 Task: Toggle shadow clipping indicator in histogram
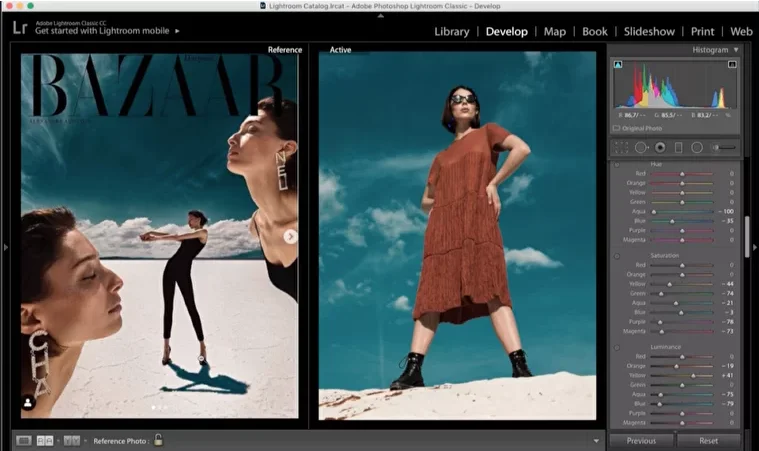(x=616, y=64)
